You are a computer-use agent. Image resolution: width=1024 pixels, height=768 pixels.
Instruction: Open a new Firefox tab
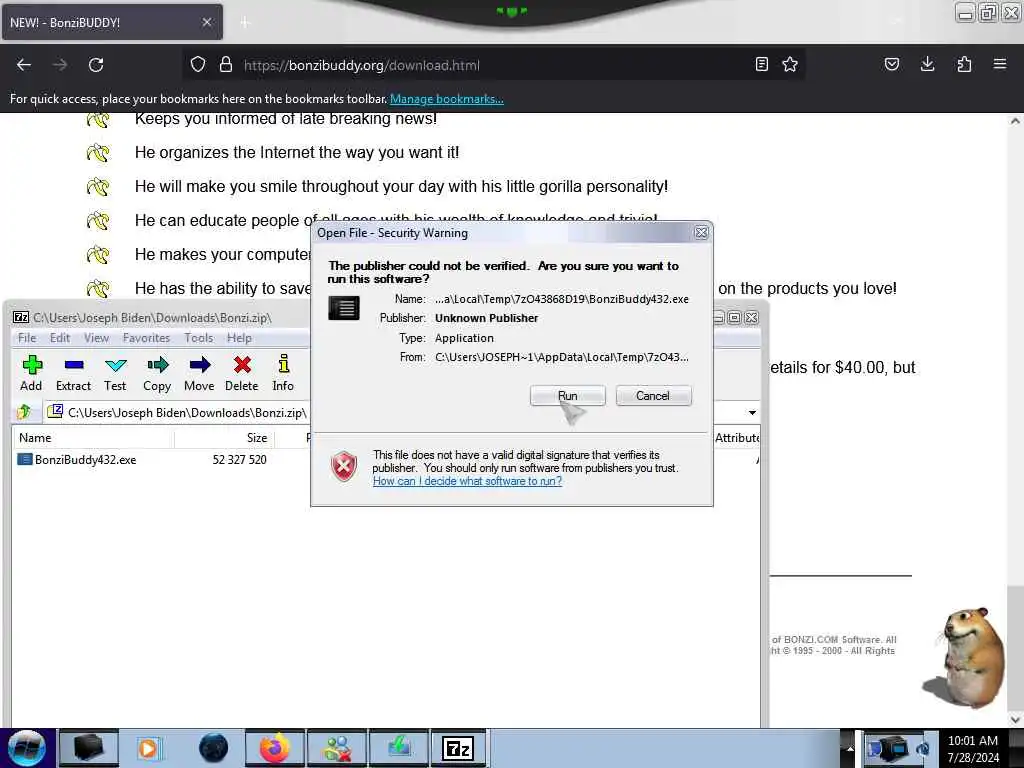click(245, 23)
